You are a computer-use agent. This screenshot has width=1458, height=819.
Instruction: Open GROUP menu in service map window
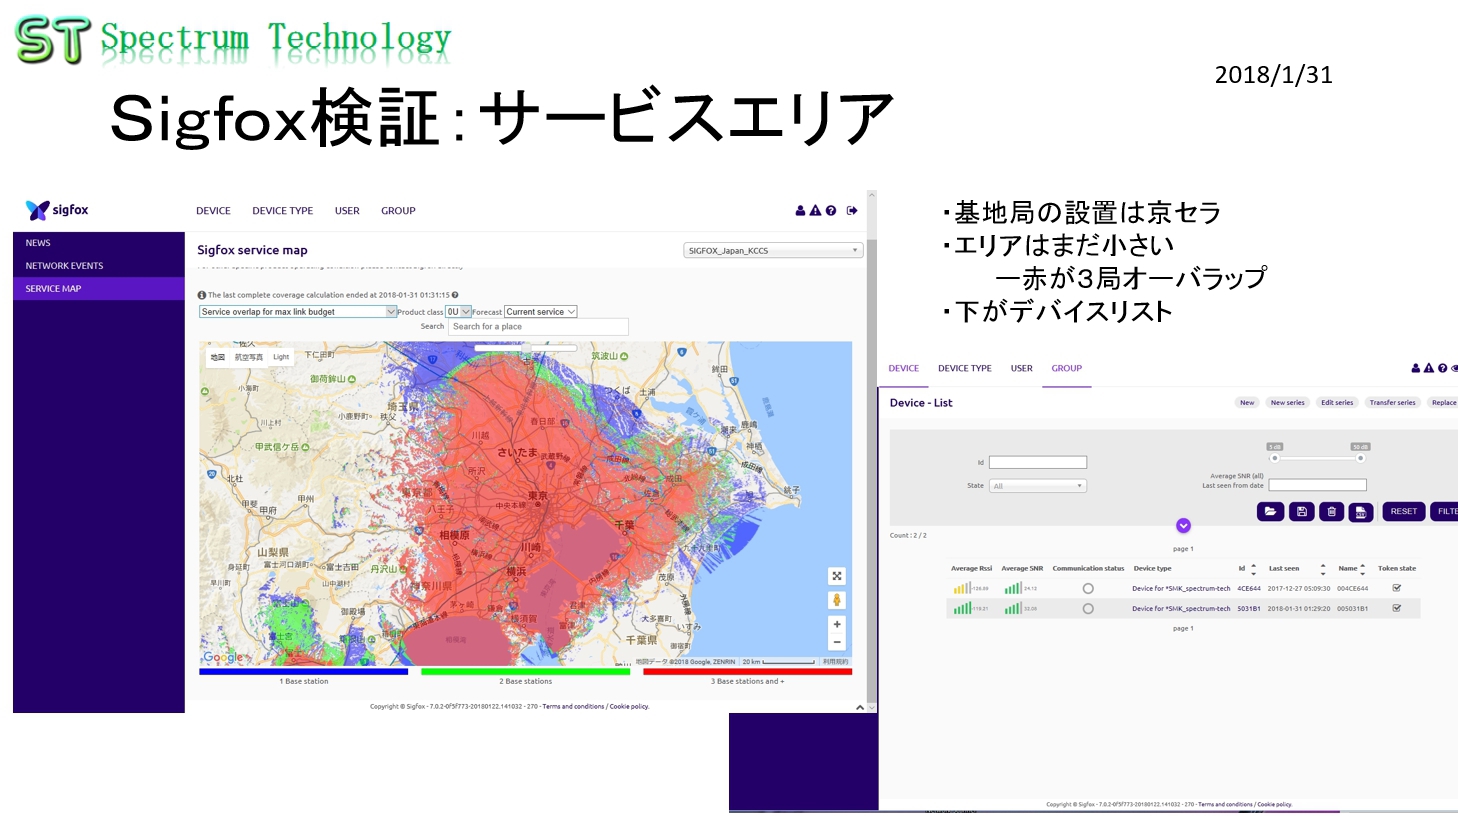click(398, 211)
